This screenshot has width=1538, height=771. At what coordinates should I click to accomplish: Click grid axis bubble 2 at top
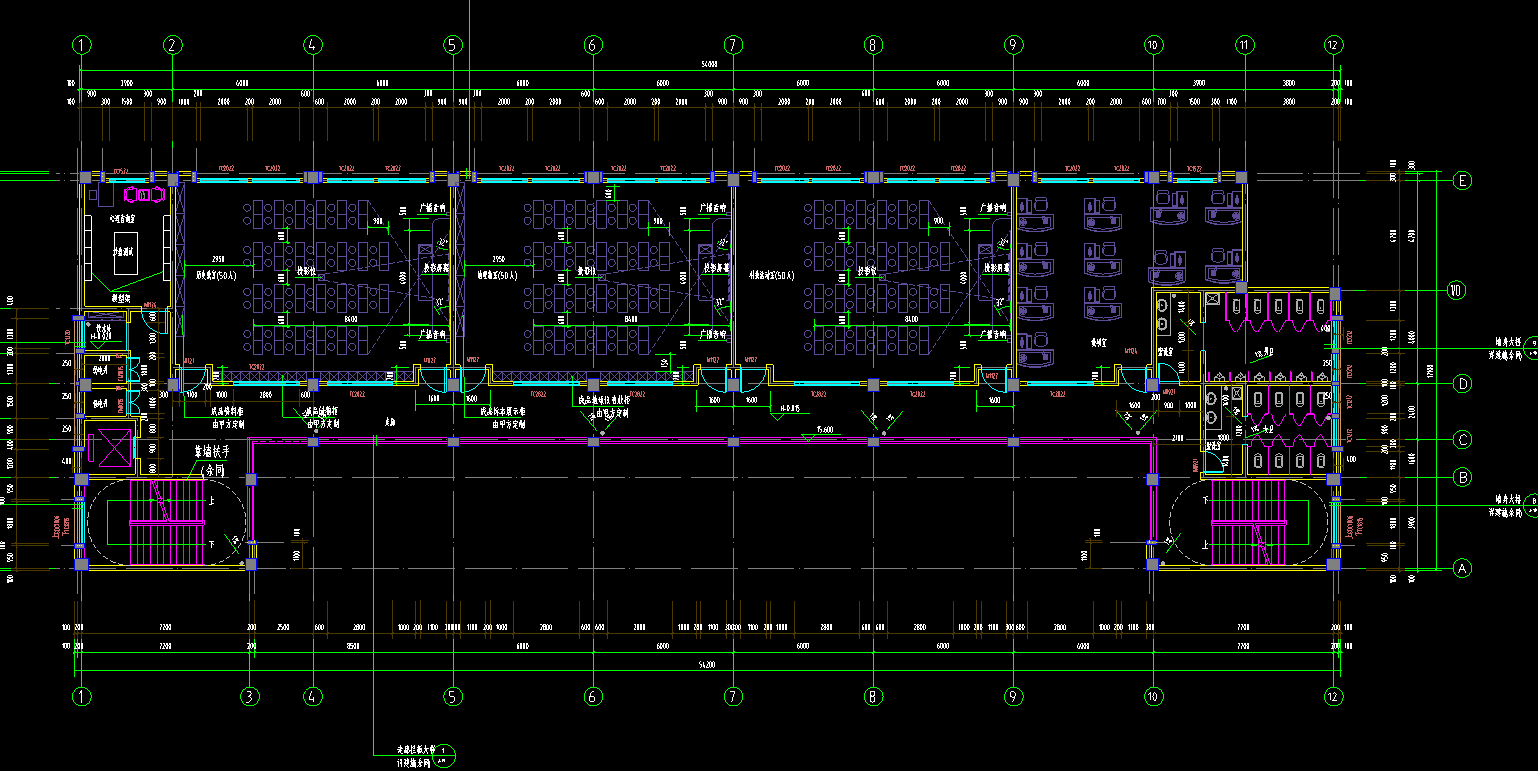coord(173,45)
